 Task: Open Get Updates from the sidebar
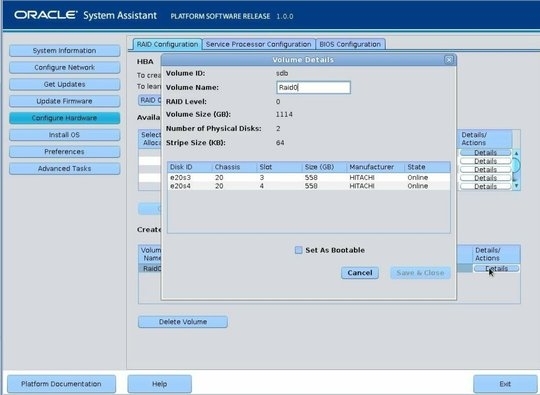64,84
